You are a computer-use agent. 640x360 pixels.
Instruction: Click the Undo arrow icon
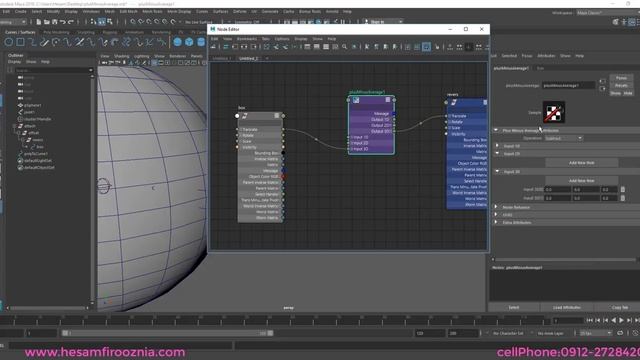click(62, 22)
